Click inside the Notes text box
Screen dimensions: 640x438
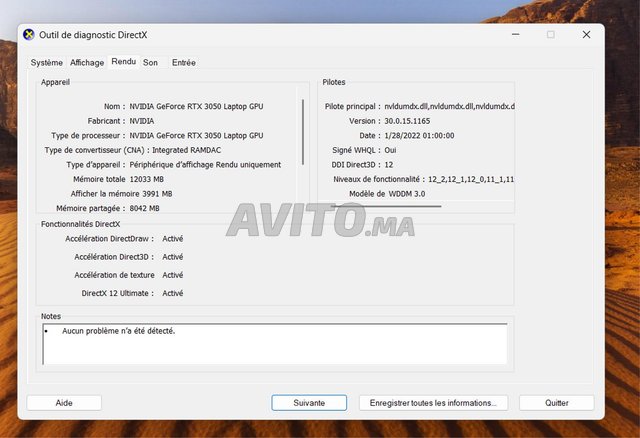pos(275,343)
